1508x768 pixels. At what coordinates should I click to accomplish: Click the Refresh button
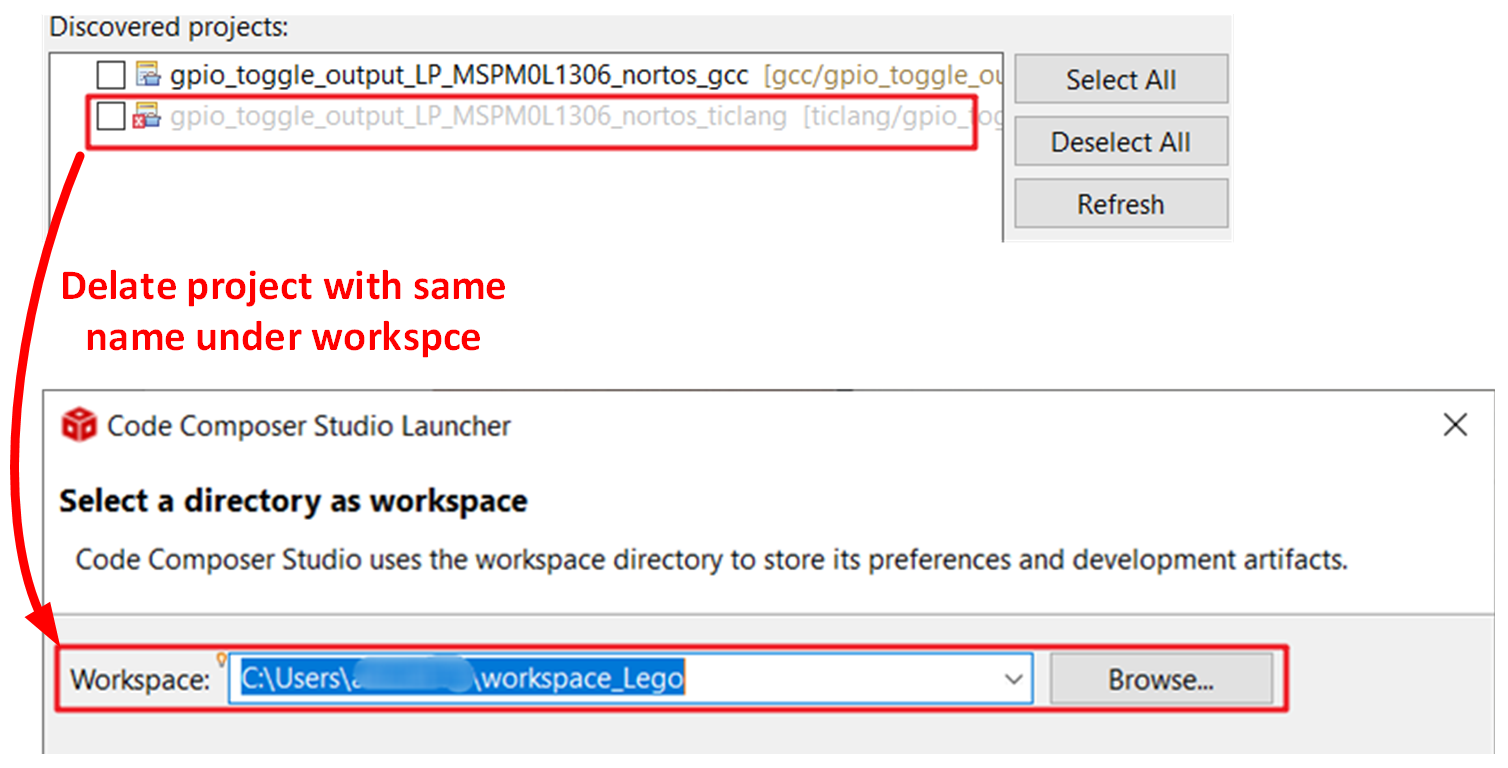pyautogui.click(x=1121, y=204)
